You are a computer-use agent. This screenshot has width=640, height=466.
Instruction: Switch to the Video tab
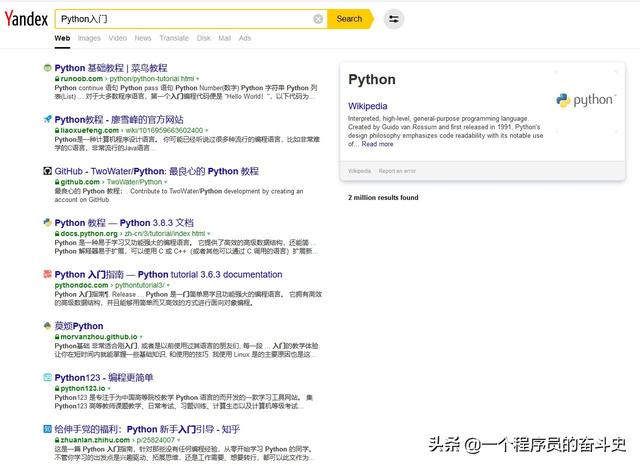(118, 38)
